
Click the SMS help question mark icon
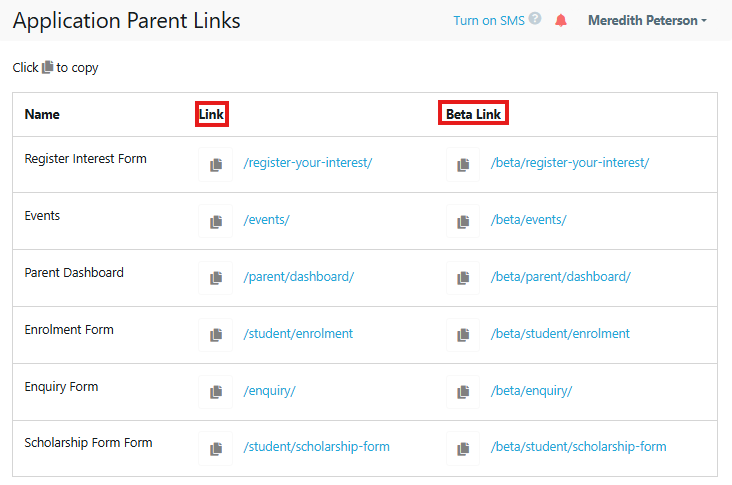(536, 19)
